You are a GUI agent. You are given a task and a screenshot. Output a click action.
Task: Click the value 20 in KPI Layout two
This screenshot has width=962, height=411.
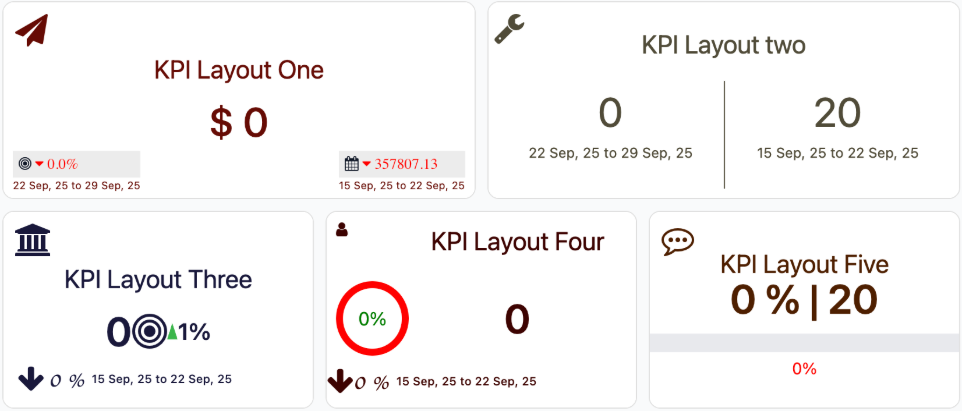coord(837,114)
